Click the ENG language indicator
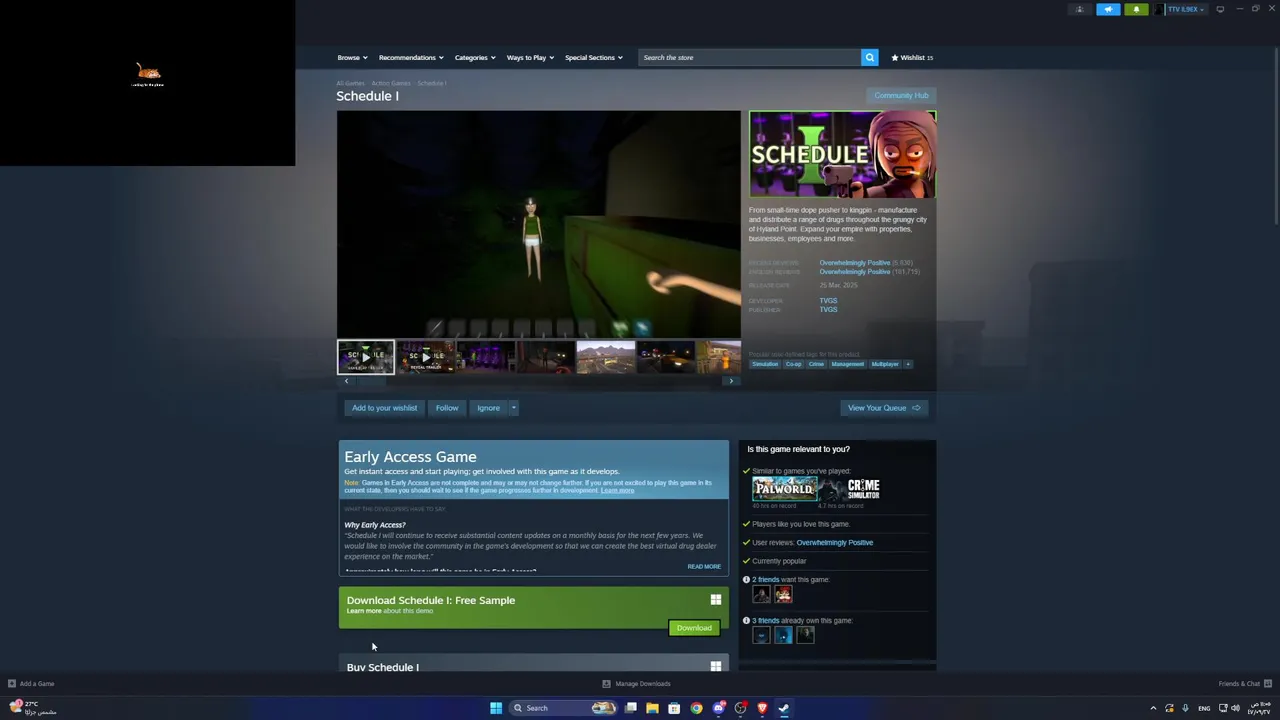Screen dimensions: 1280x720 click(1204, 708)
